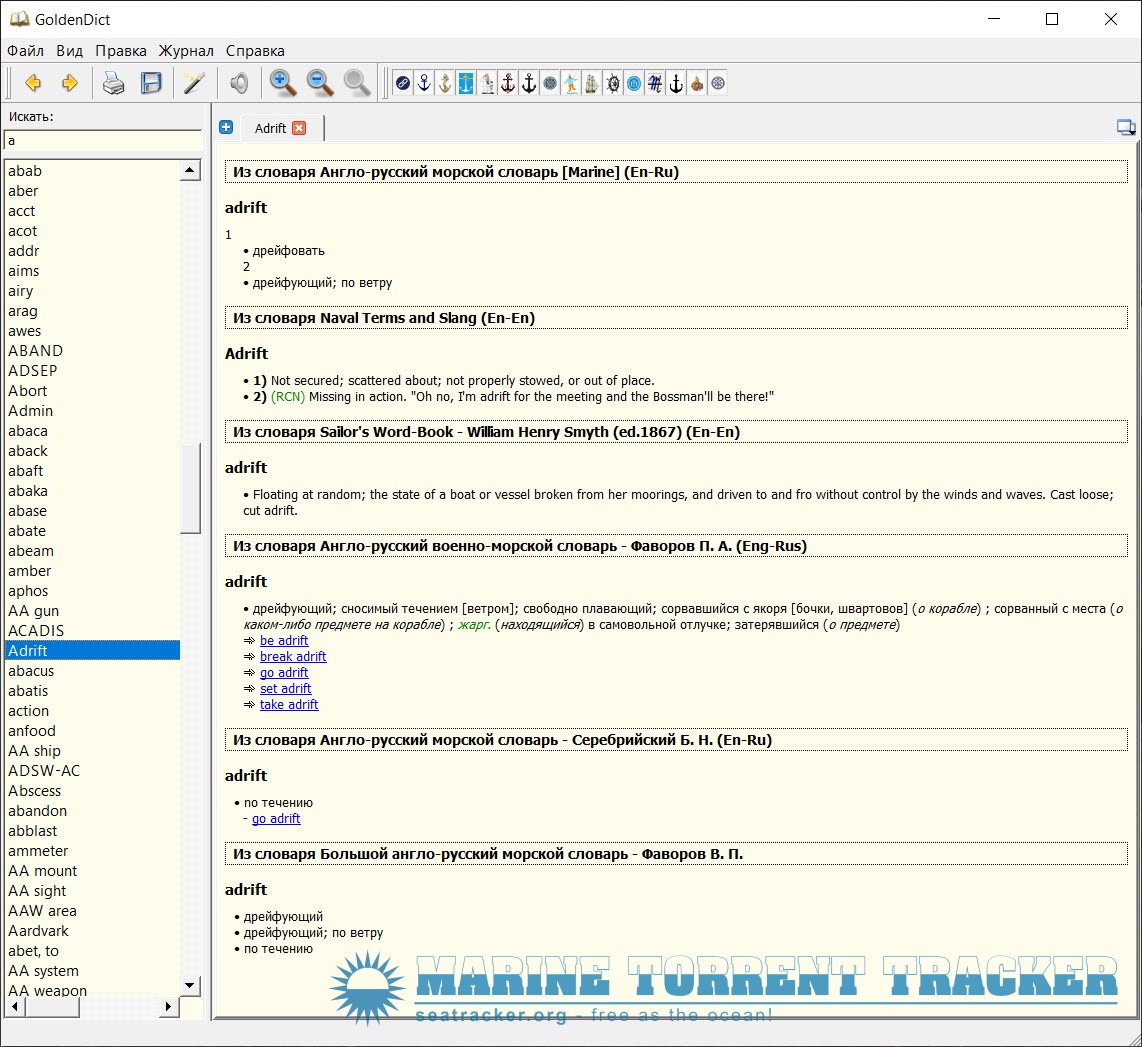Viewport: 1142px width, 1047px height.
Task: Select the blue anchor dictionary icon
Action: point(424,83)
